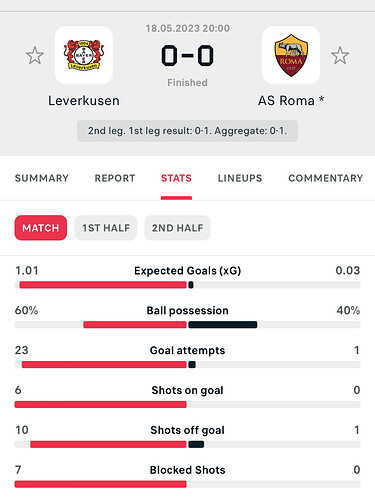Open the Leverkusen team name link
Viewport: 375px width, 500px height.
[x=84, y=101]
